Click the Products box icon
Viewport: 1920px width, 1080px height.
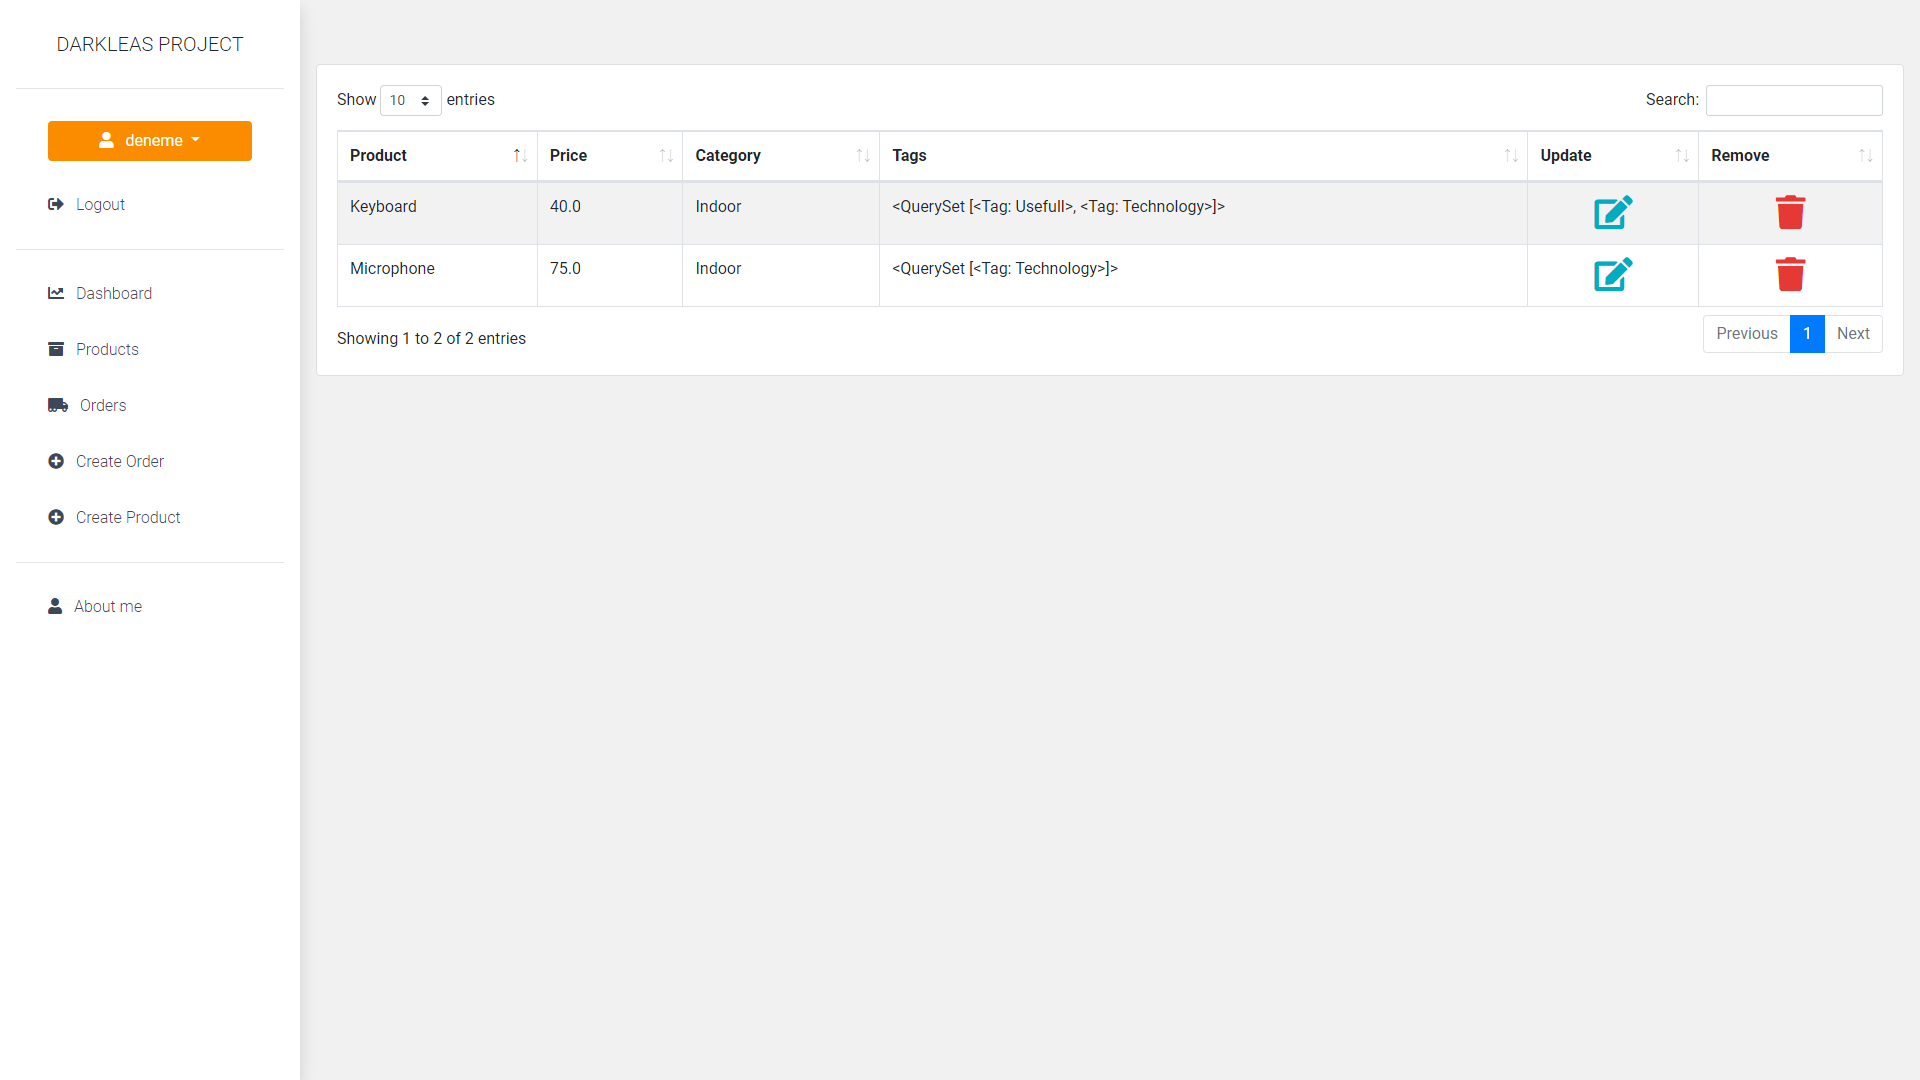click(56, 349)
